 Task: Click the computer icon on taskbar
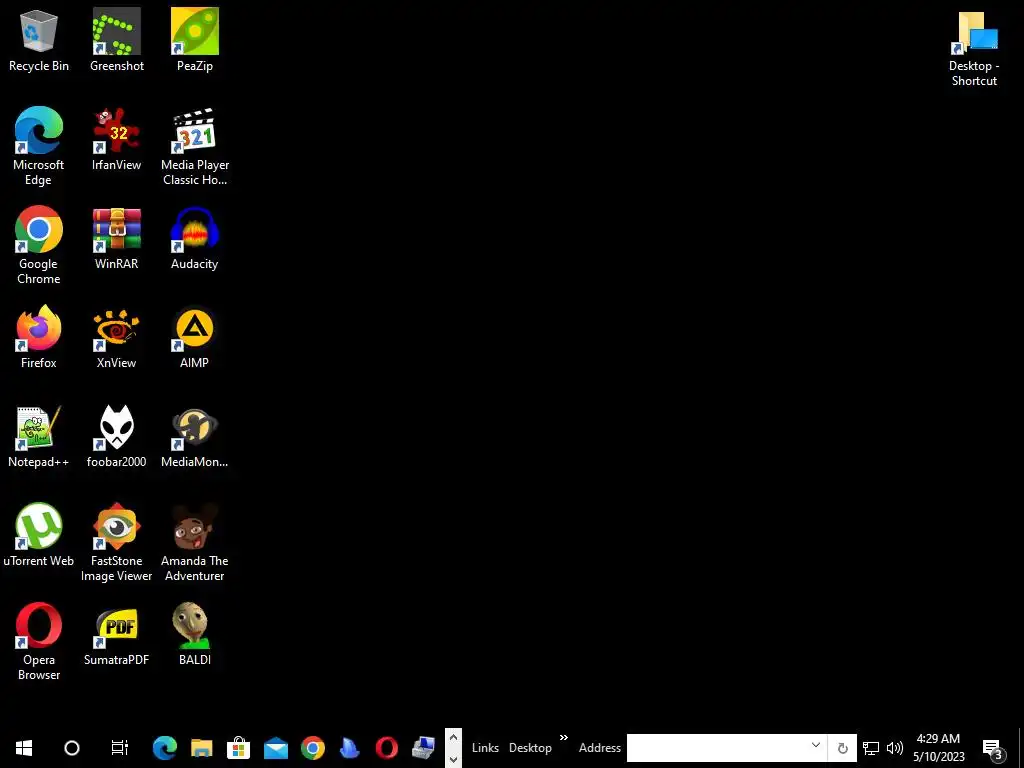coord(424,748)
